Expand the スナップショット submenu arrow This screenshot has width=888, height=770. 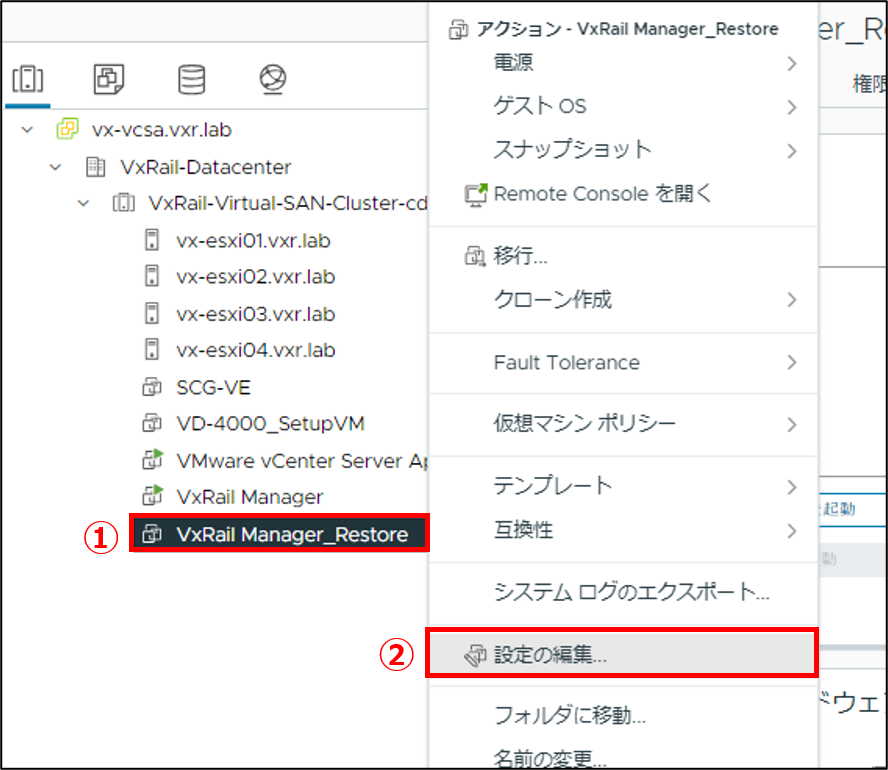coord(792,151)
